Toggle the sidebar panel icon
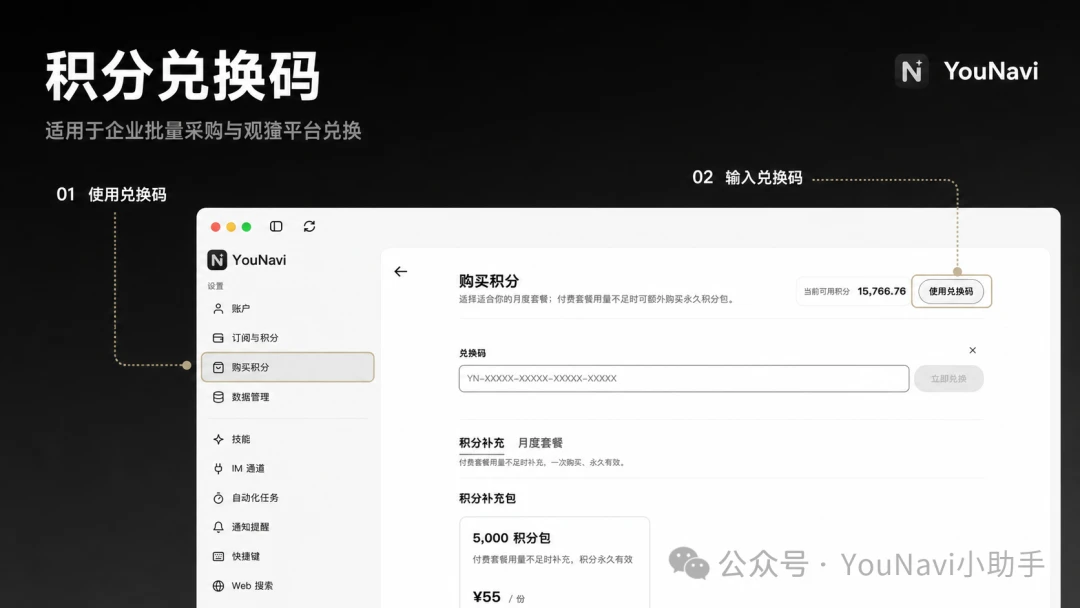The height and width of the screenshot is (608, 1080). coord(276,227)
